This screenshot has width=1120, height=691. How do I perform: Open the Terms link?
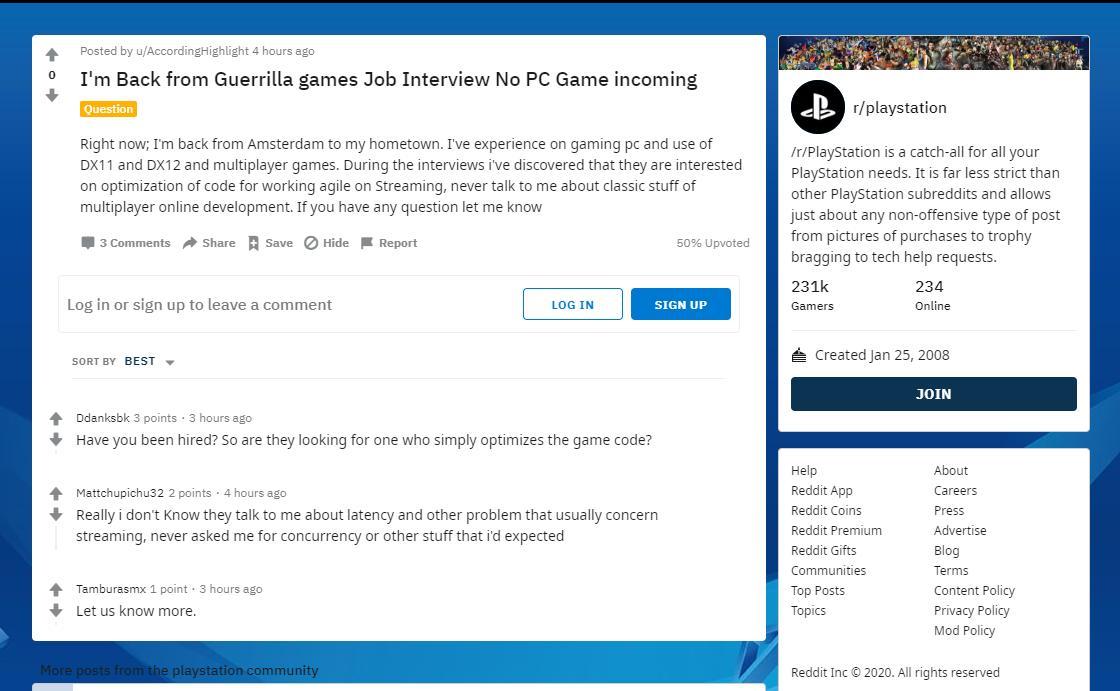click(x=951, y=571)
